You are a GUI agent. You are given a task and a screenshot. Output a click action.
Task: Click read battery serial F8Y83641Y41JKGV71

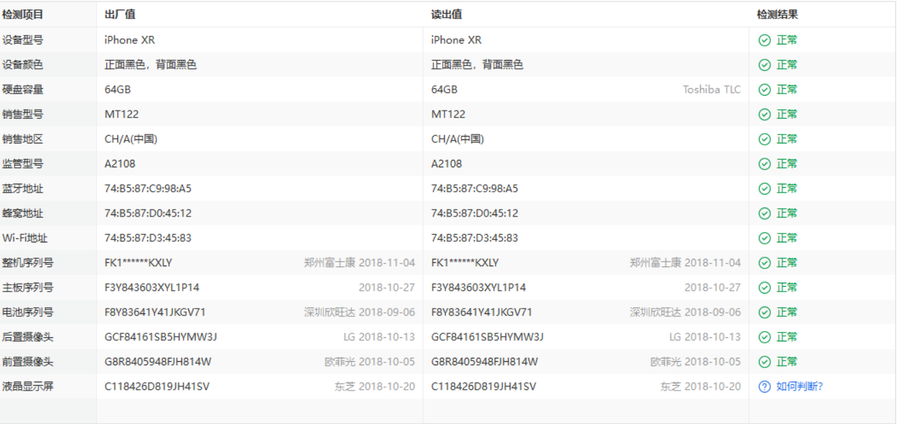482,312
